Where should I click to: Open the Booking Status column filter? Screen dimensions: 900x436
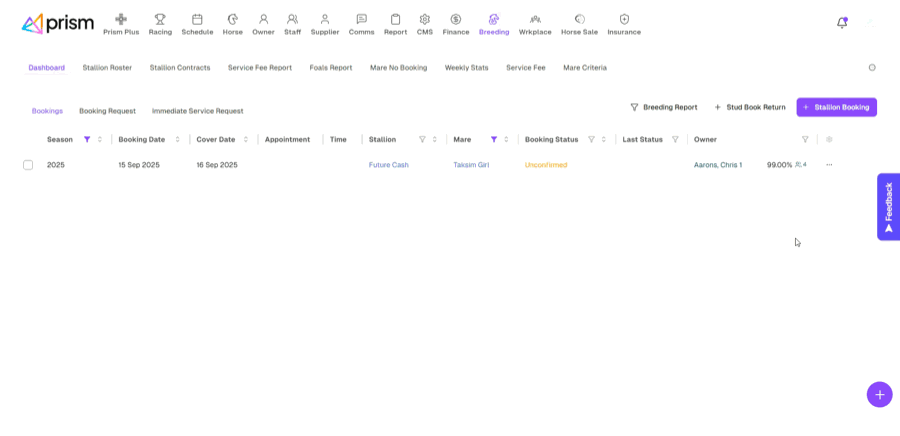[x=591, y=140]
